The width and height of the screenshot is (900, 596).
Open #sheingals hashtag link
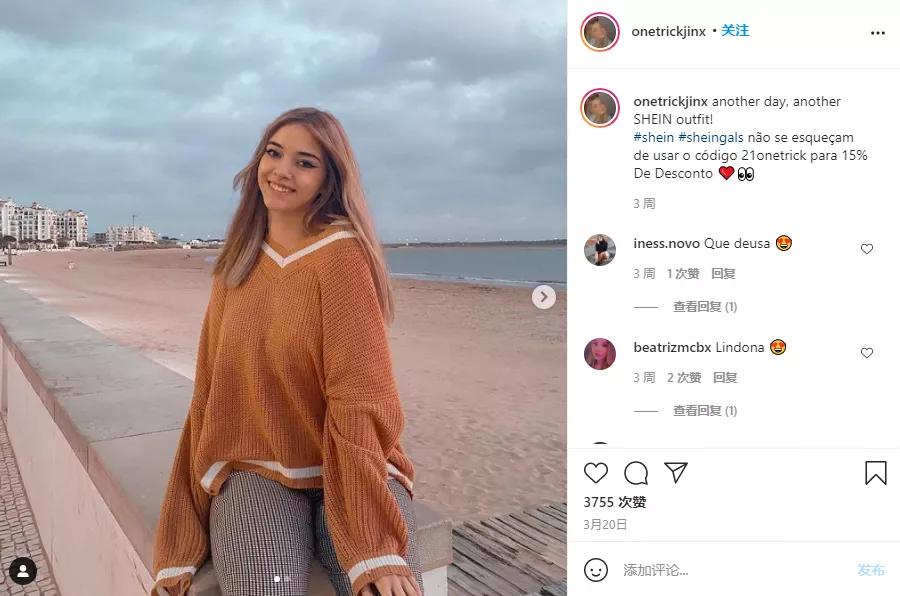(711, 137)
